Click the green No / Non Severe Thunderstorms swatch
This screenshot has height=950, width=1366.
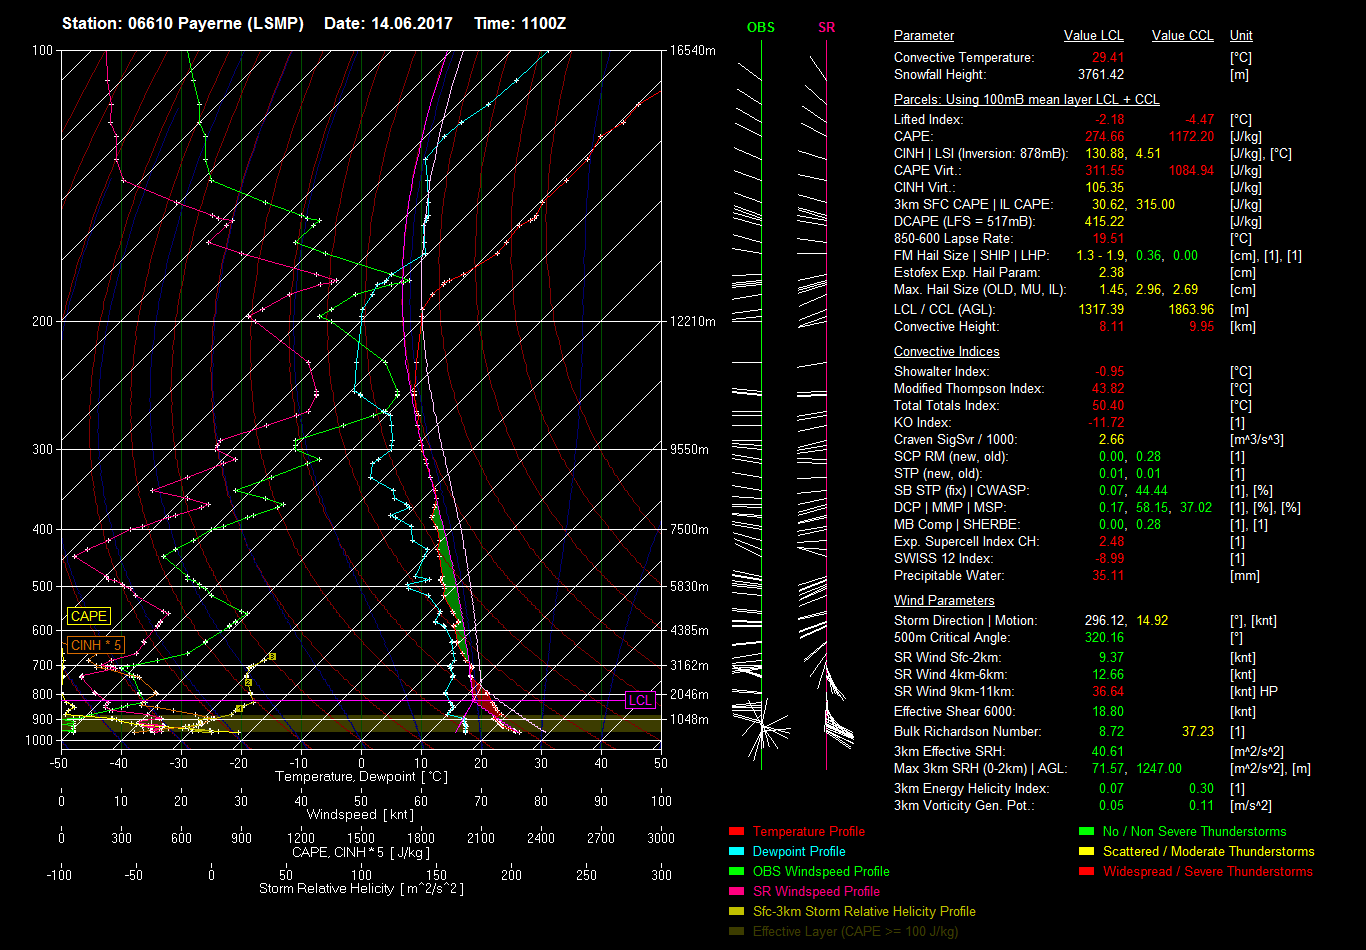click(1086, 831)
